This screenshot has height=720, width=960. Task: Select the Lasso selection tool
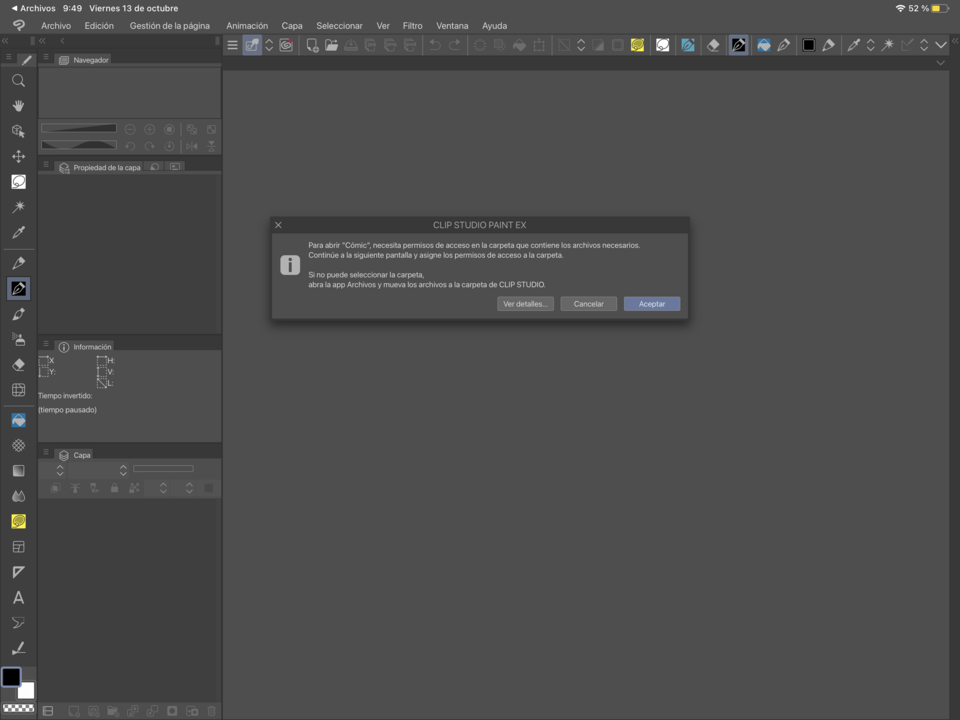point(18,181)
